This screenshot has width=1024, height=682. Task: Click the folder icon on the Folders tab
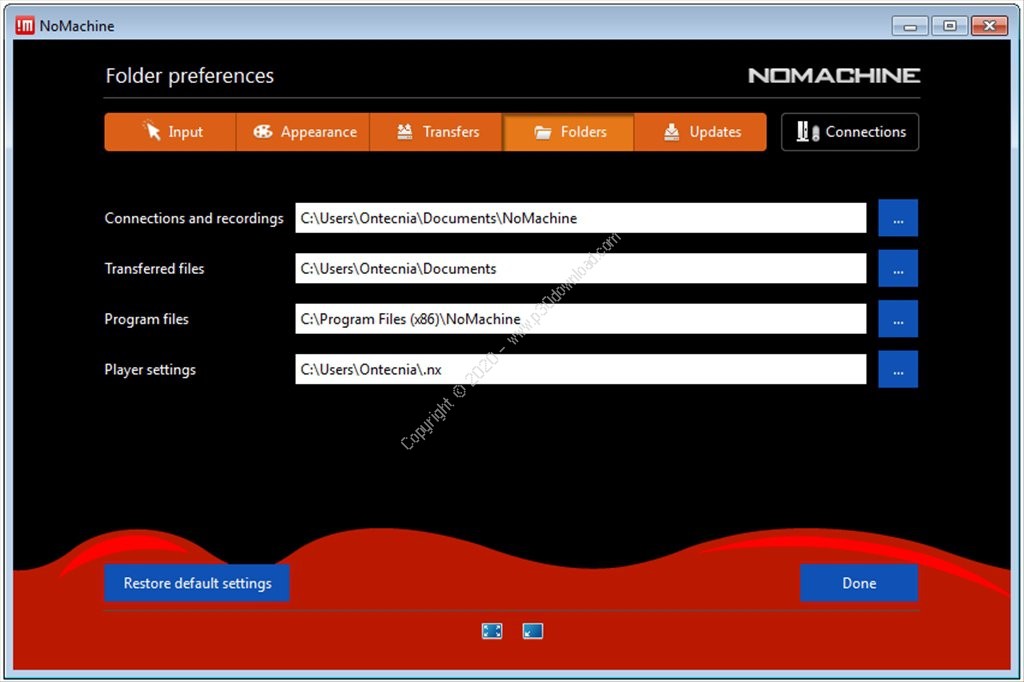542,131
